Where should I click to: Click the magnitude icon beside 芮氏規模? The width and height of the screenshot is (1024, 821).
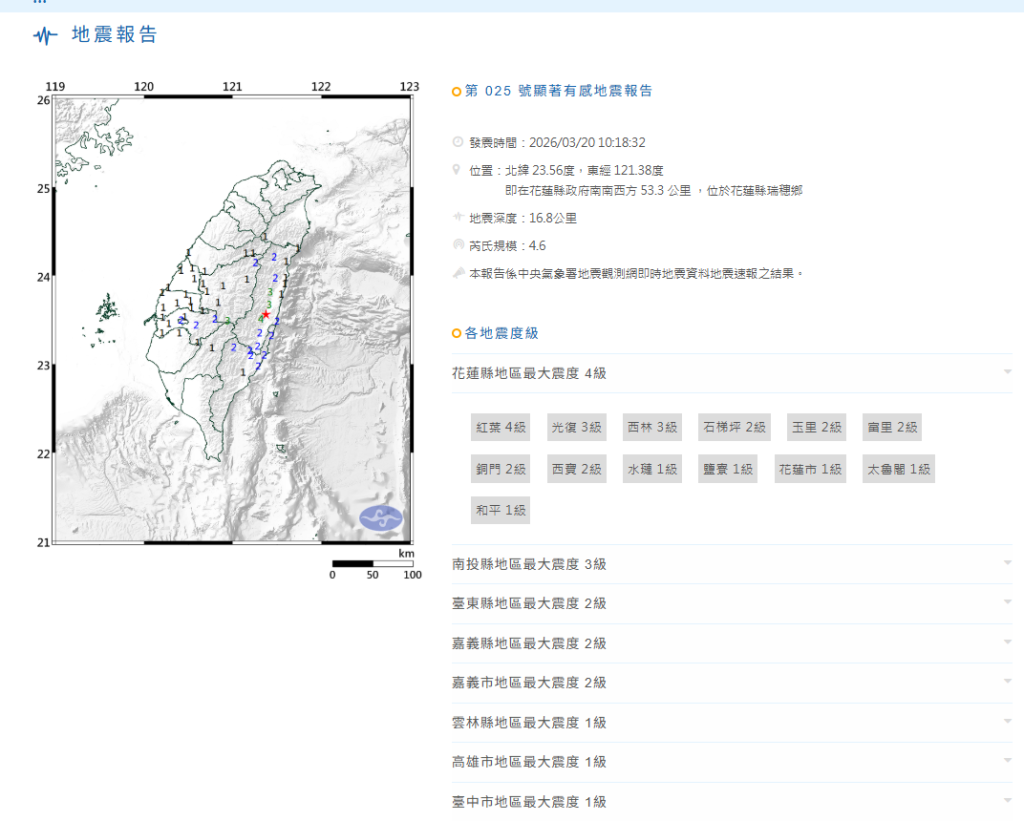click(x=456, y=245)
